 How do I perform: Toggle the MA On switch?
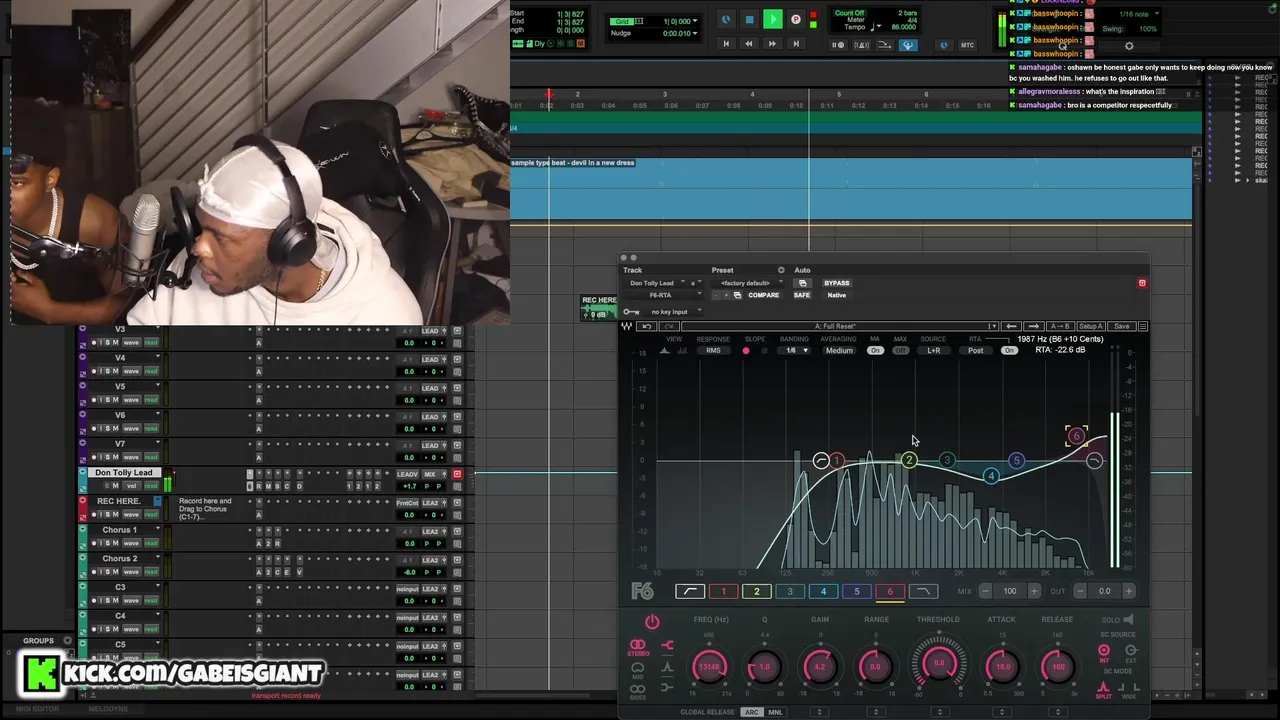point(875,351)
